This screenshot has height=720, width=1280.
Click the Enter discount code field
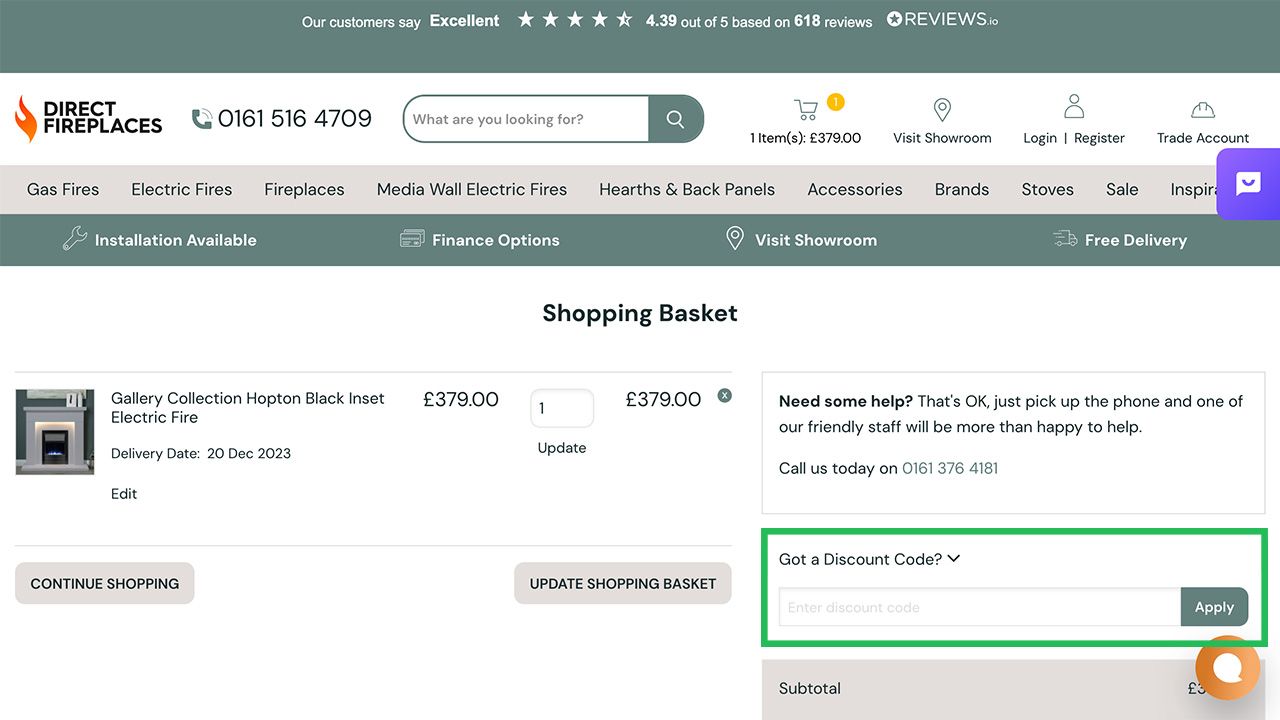pos(979,607)
